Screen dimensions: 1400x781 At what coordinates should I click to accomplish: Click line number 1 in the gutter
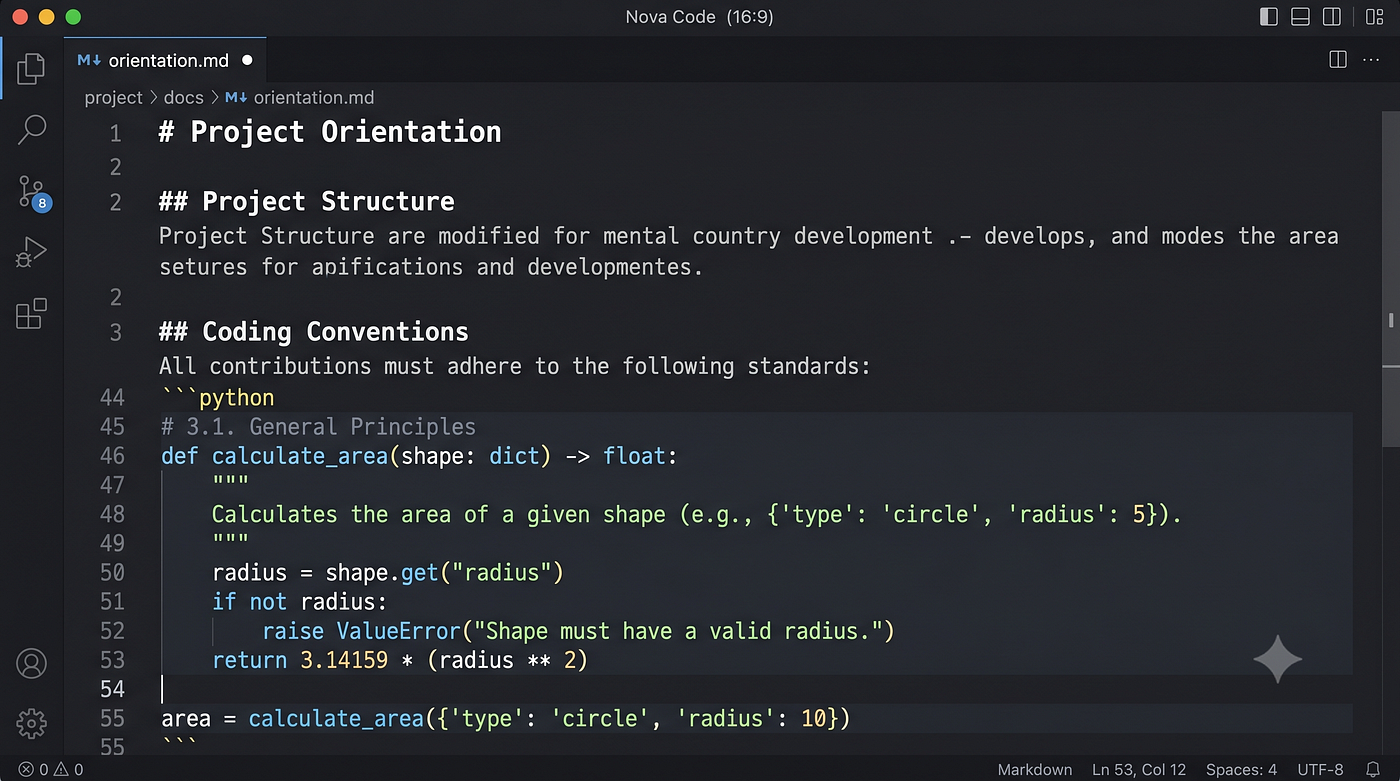[115, 134]
